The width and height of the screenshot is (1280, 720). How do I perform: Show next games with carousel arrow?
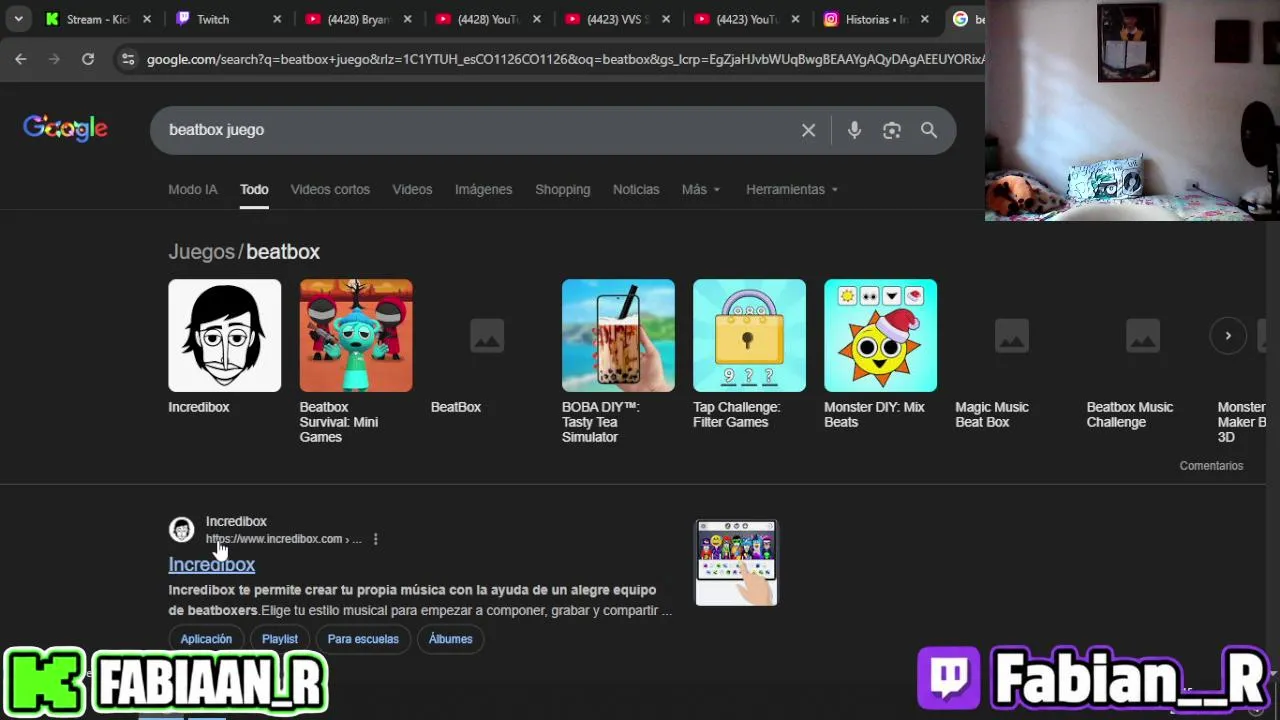pos(1228,336)
